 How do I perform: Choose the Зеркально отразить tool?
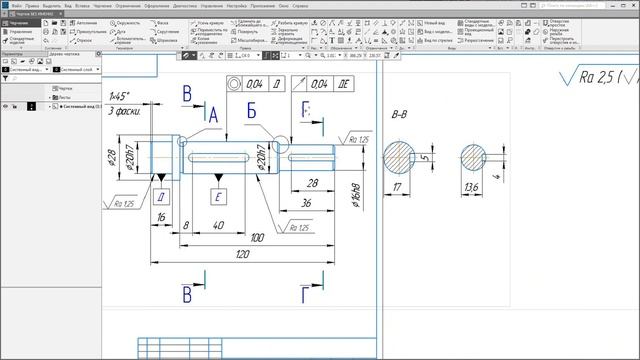pyautogui.click(x=285, y=32)
